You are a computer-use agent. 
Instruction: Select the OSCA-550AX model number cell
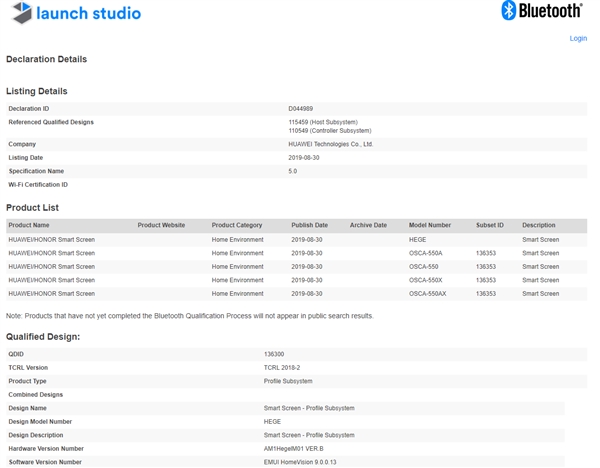point(428,294)
